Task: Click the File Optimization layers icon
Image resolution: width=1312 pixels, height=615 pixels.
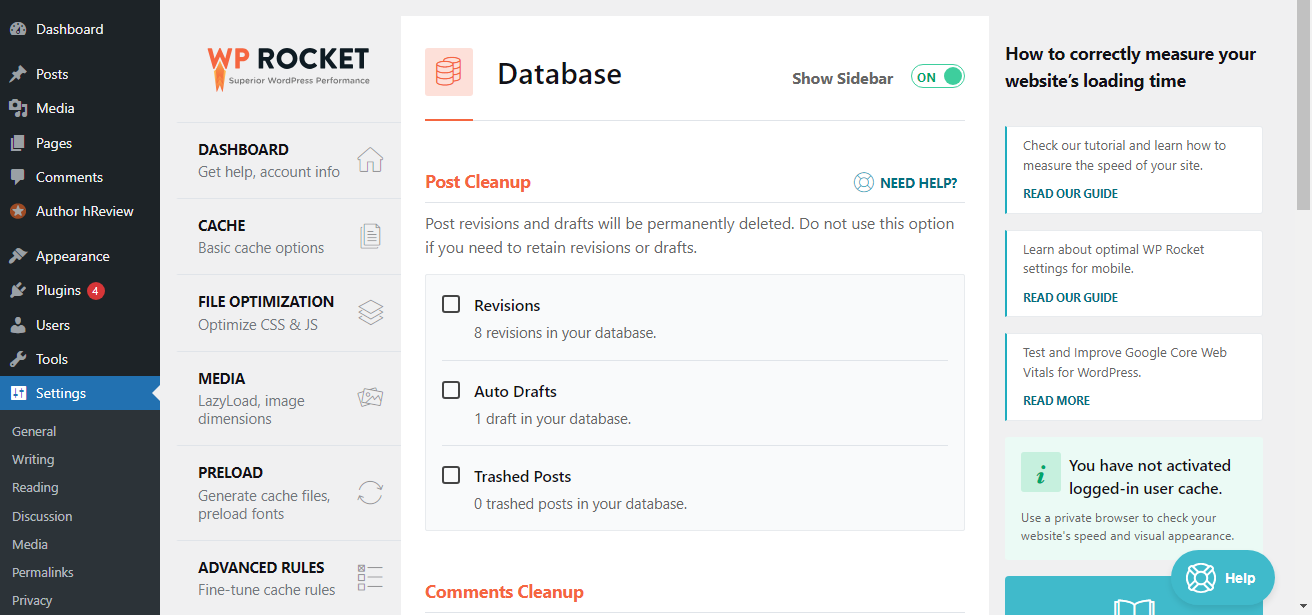Action: 370,313
